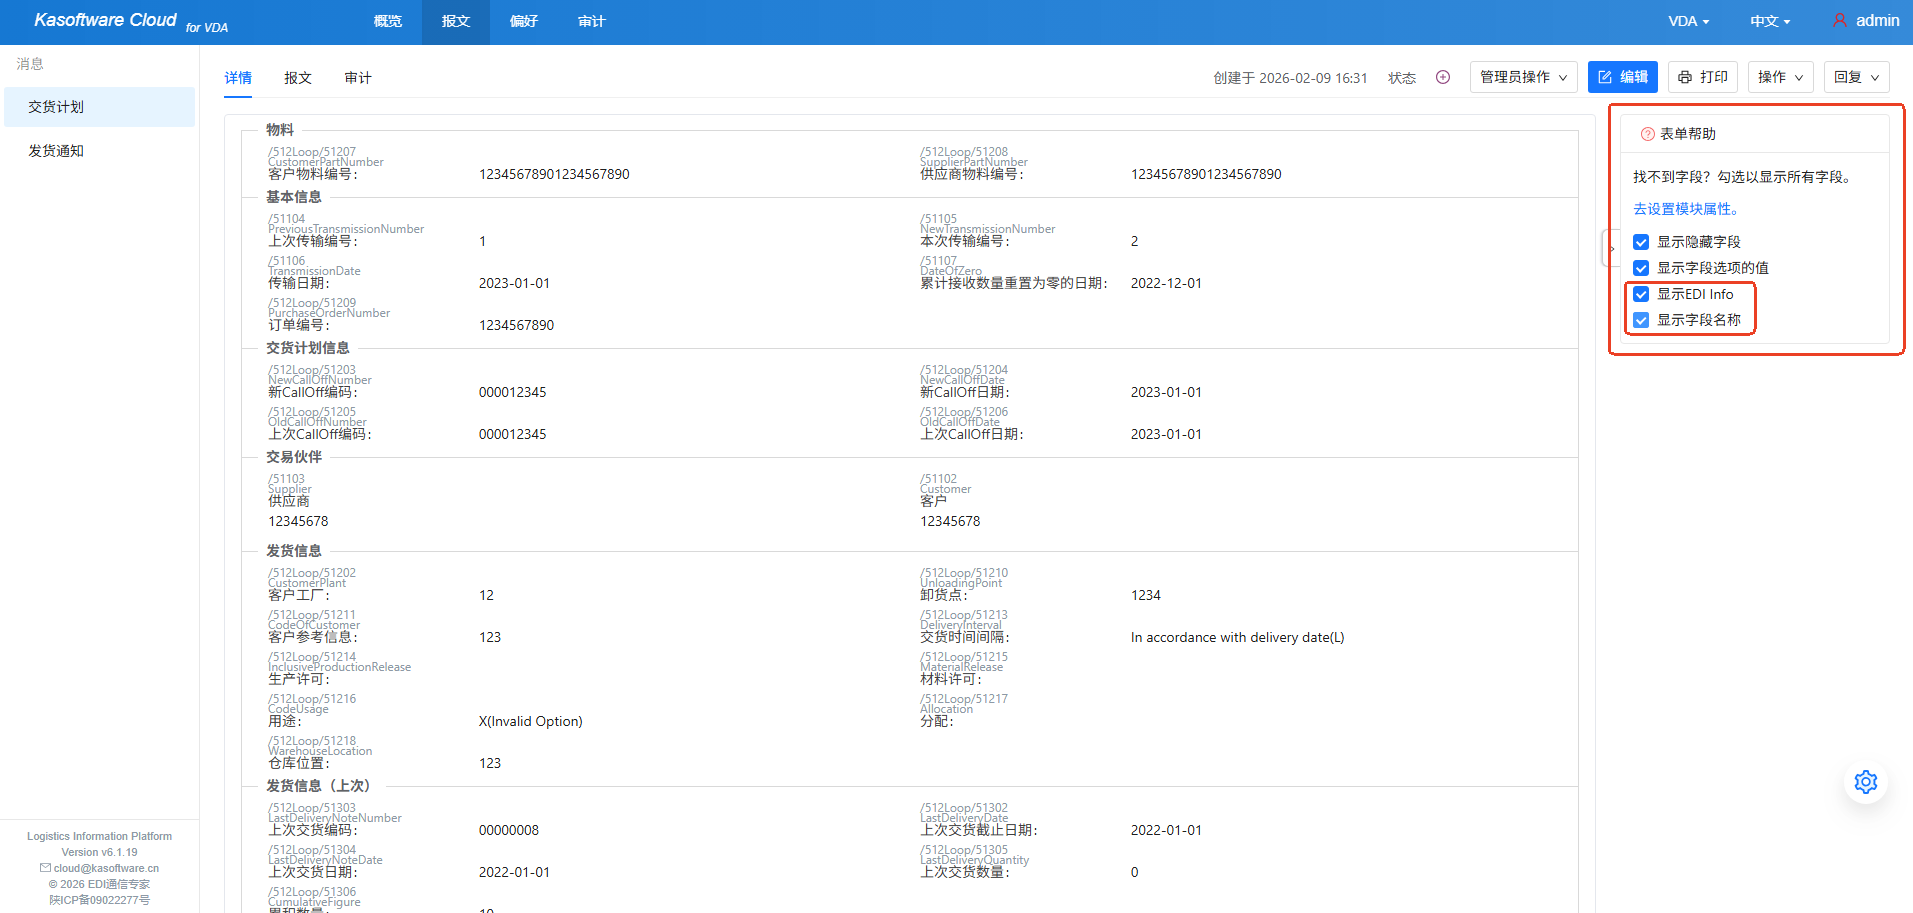
Task: Open 偏好 in the top navigation
Action: coord(523,21)
